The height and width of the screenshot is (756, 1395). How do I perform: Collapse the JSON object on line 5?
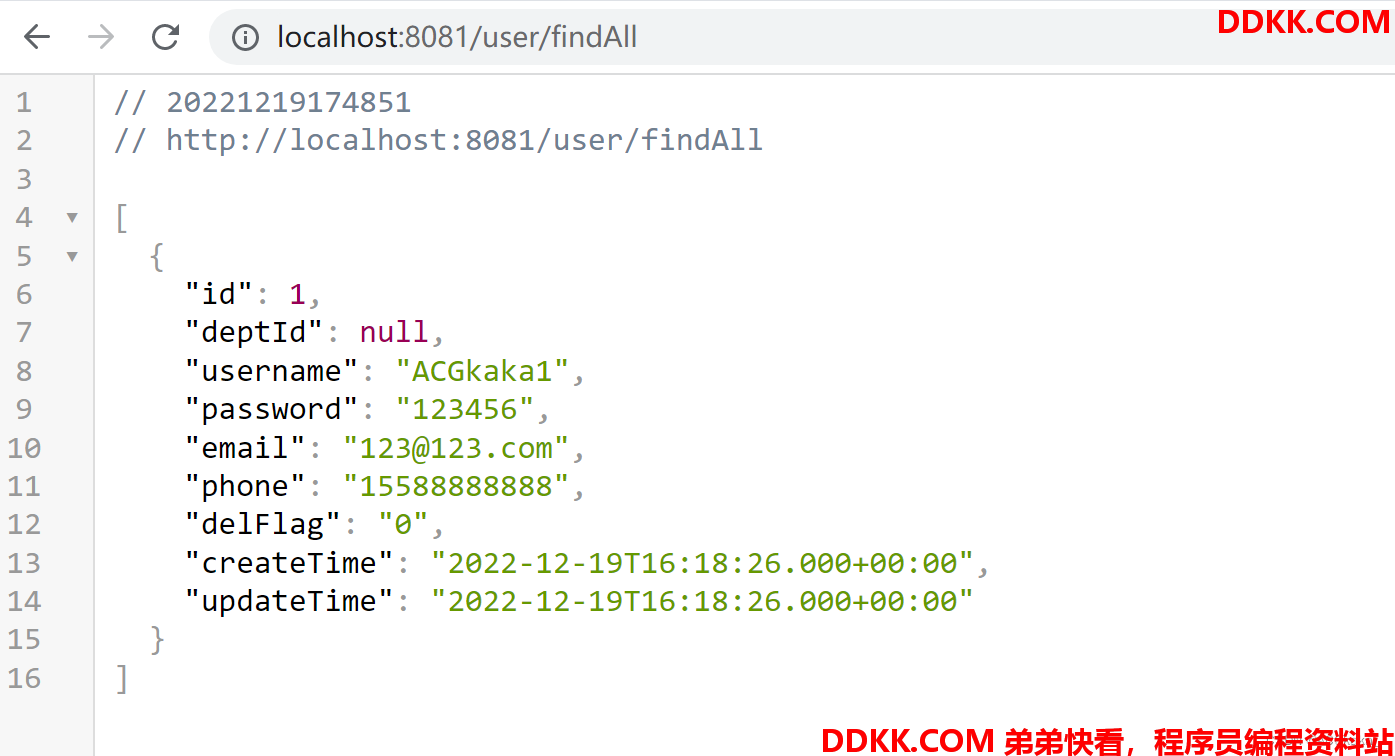(72, 256)
